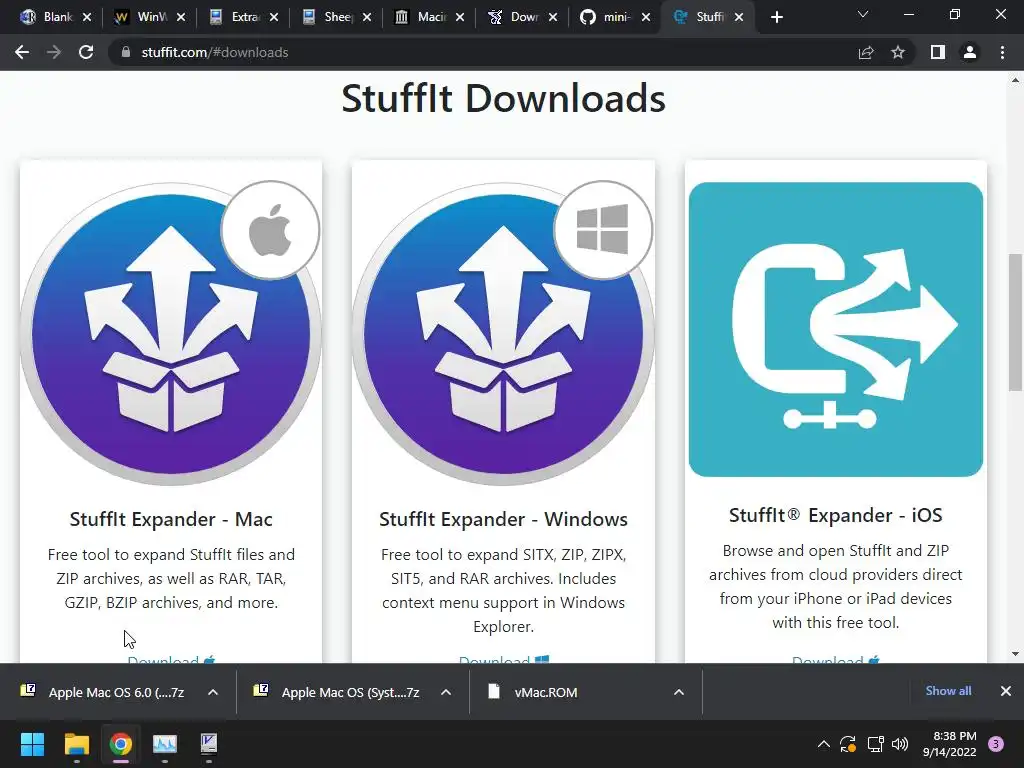Viewport: 1024px width, 768px height.
Task: Click the StuffIt Expander iOS icon image
Action: point(835,329)
